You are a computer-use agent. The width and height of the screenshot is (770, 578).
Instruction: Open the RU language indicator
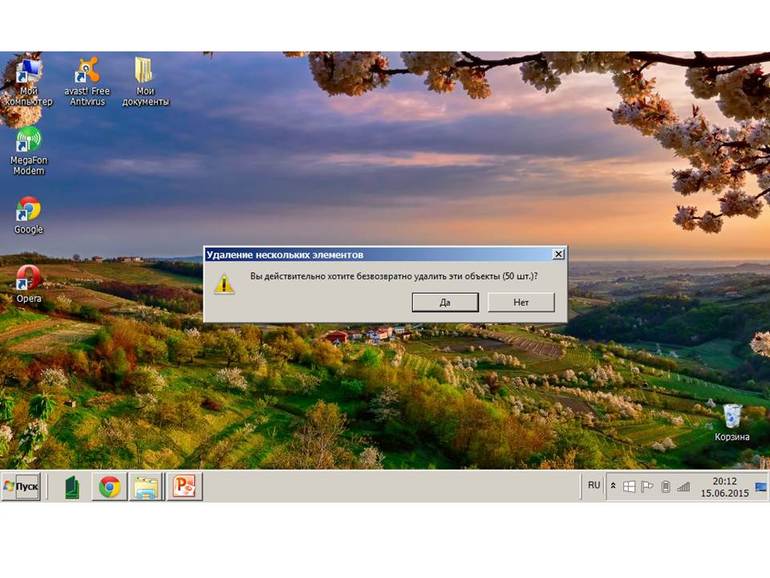(x=594, y=485)
